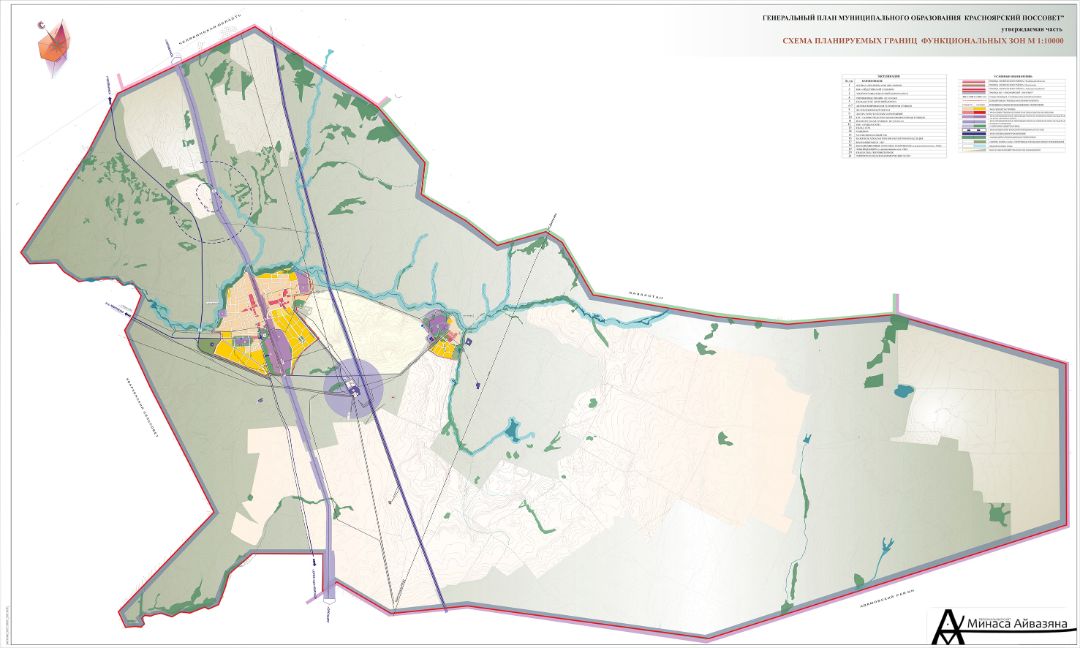Click the 'утверждаемая часть' subtitle
The width and height of the screenshot is (1080, 648).
[x=1032, y=30]
